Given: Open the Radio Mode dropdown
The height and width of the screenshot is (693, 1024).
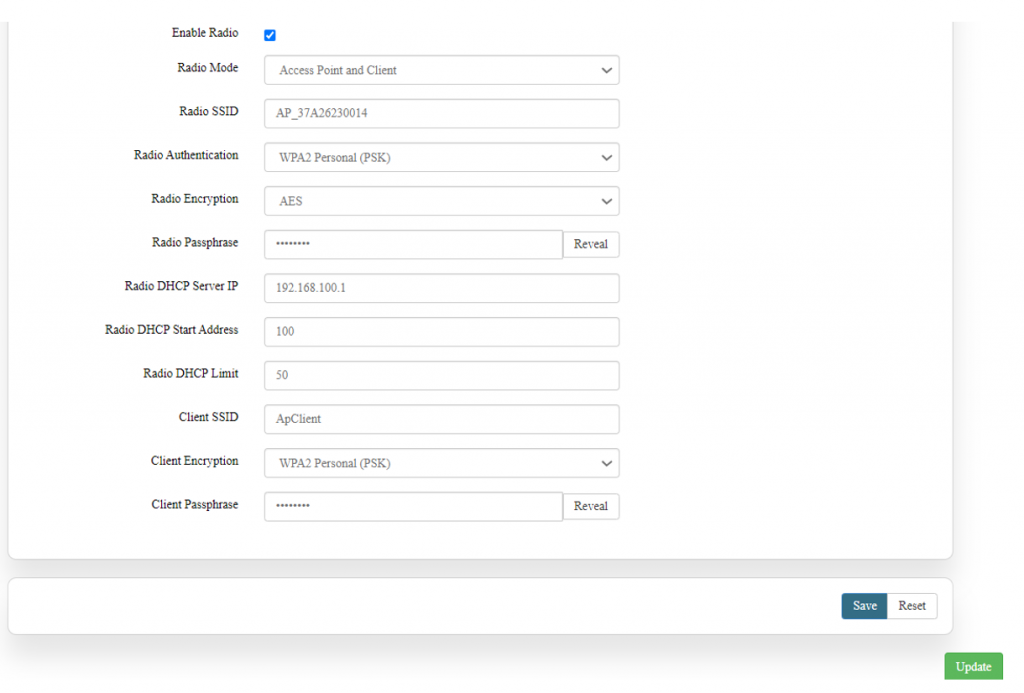Looking at the screenshot, I should tap(441, 70).
